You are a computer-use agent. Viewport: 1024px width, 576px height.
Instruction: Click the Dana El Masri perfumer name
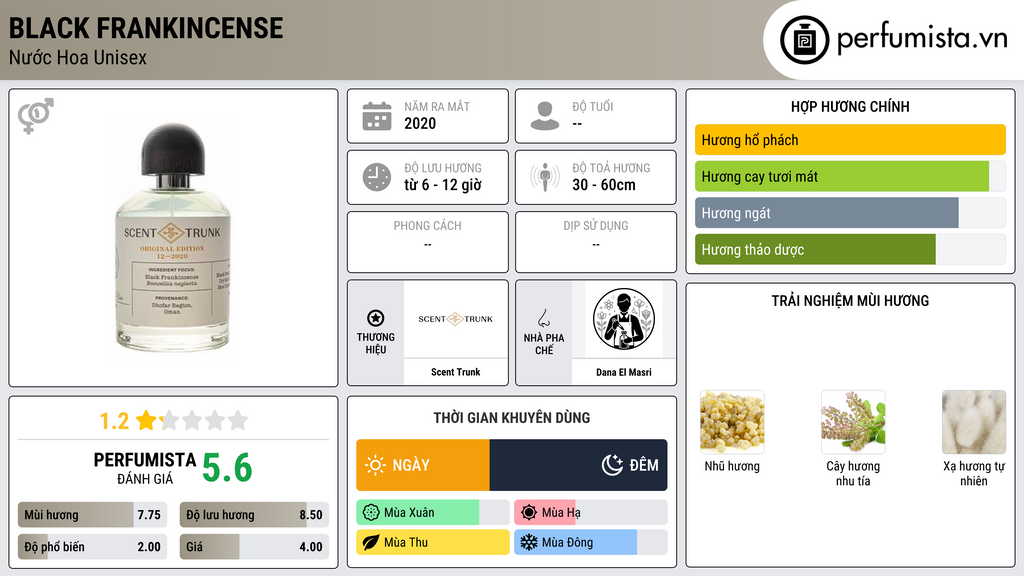pos(624,372)
